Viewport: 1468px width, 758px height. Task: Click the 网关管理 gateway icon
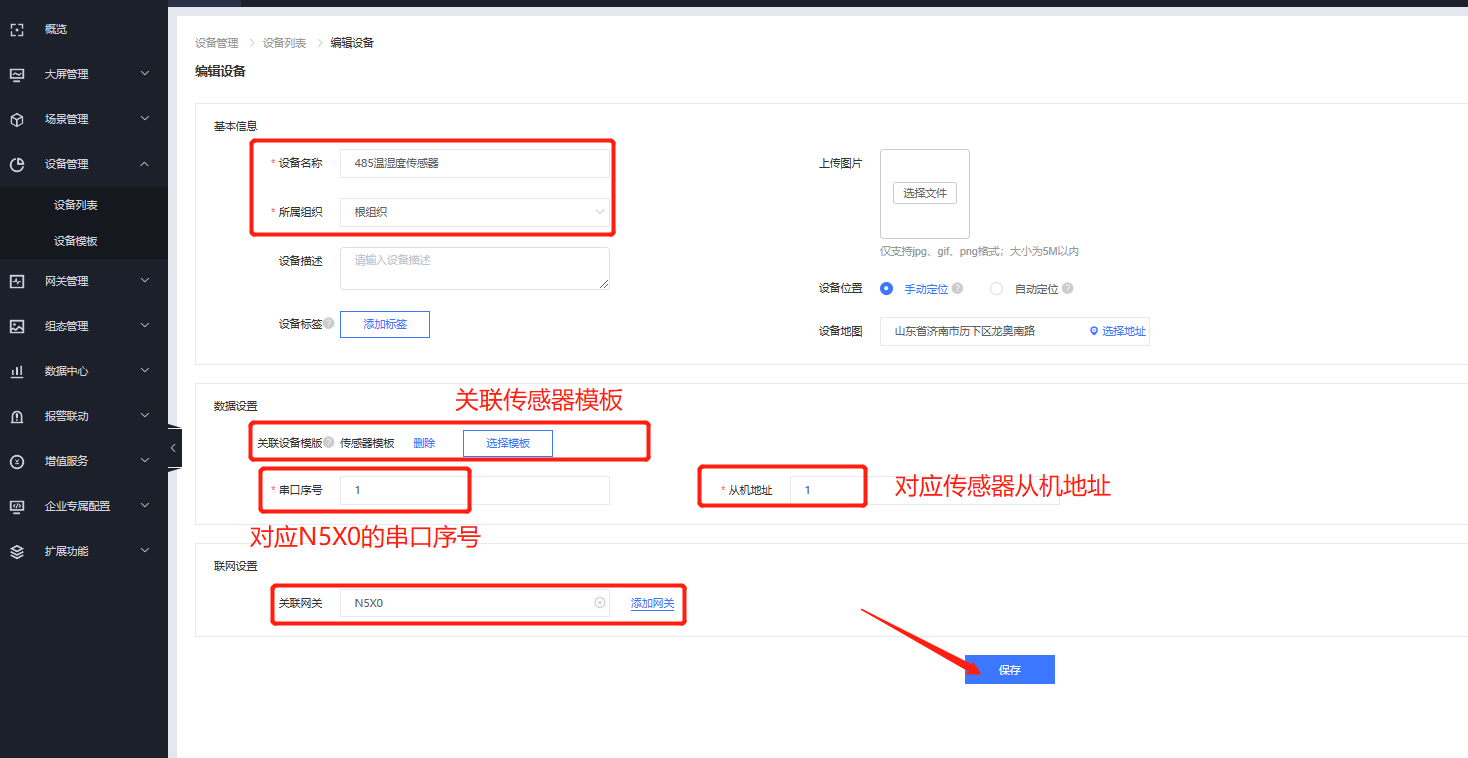point(17,281)
